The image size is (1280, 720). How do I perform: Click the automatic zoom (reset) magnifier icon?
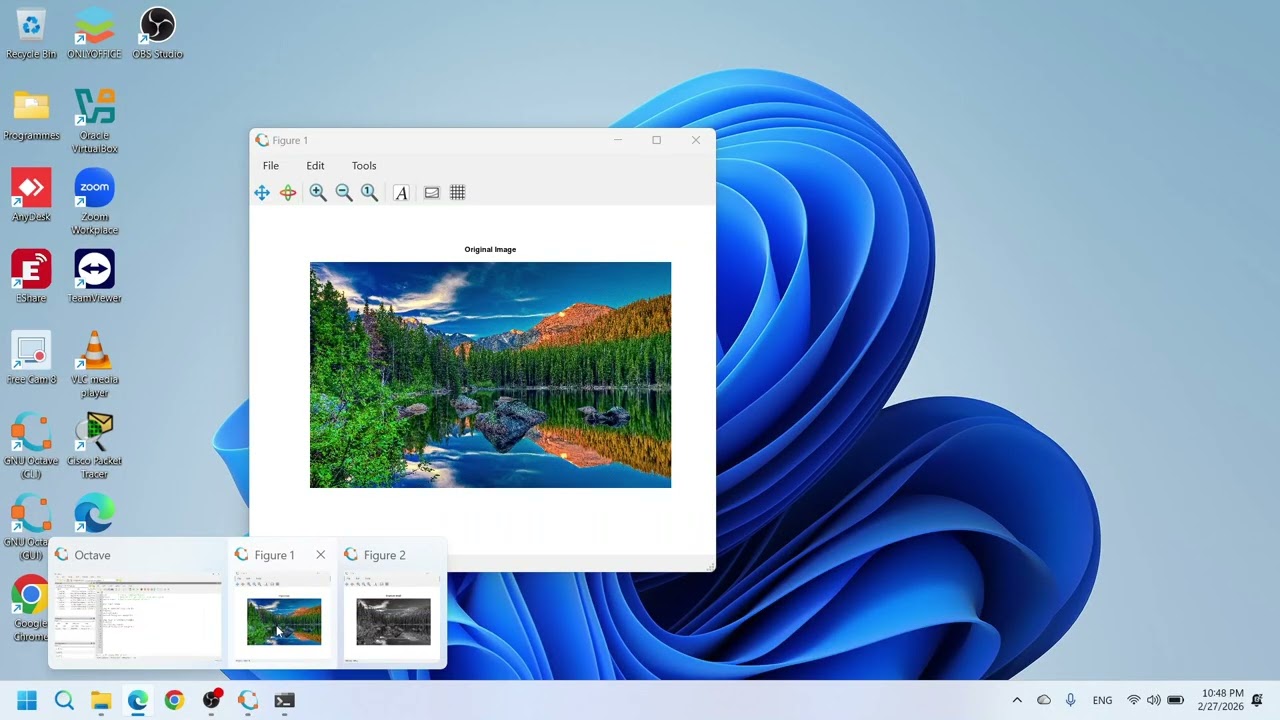click(370, 193)
